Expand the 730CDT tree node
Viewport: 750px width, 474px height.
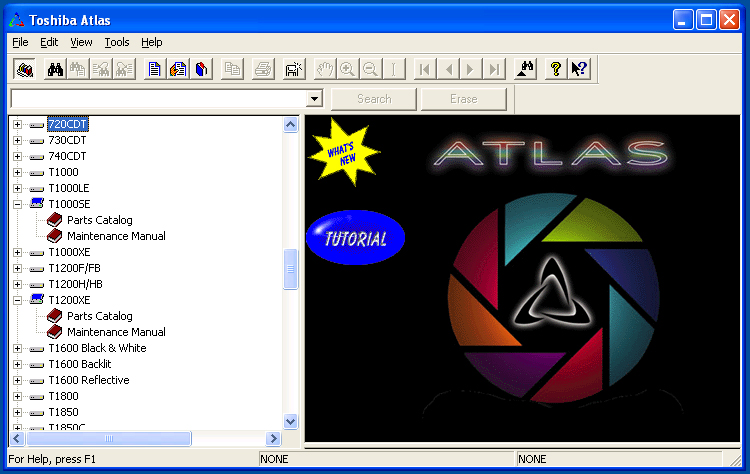17,140
